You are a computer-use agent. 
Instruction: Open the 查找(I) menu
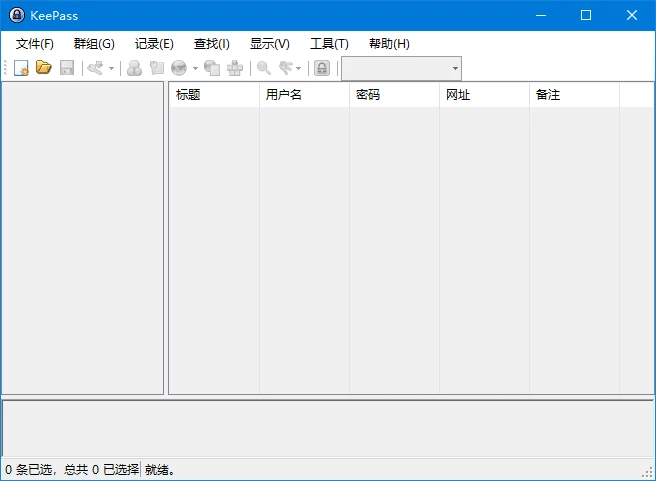212,43
